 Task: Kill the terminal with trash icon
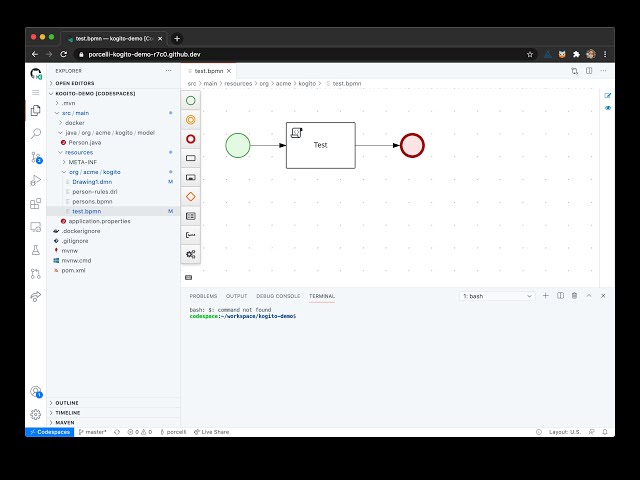click(x=574, y=296)
